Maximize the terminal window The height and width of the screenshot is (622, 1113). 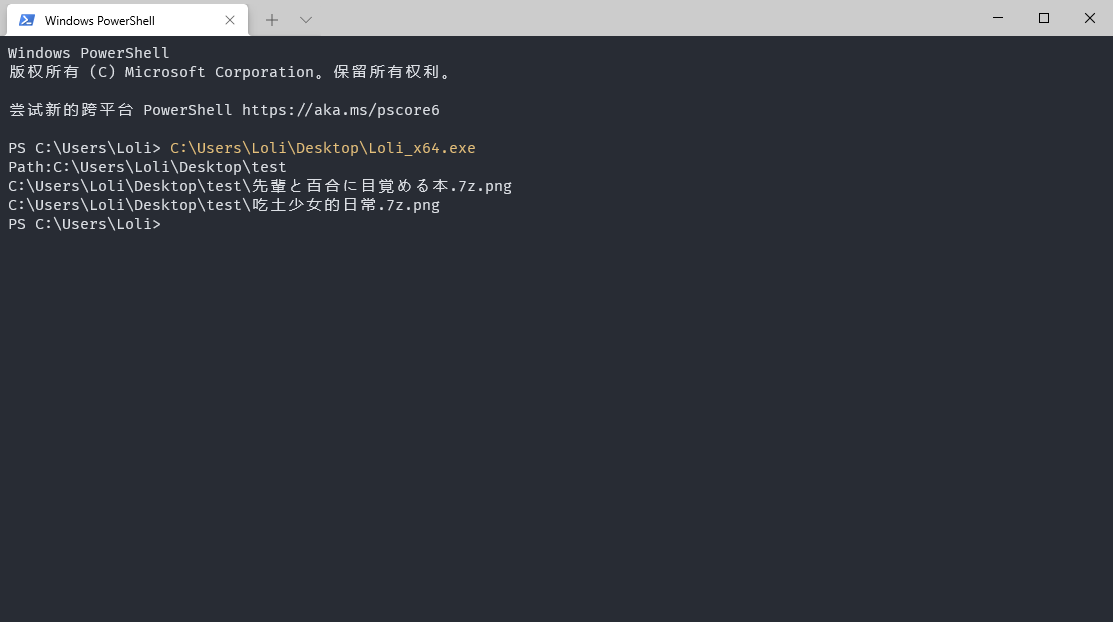[x=1043, y=18]
